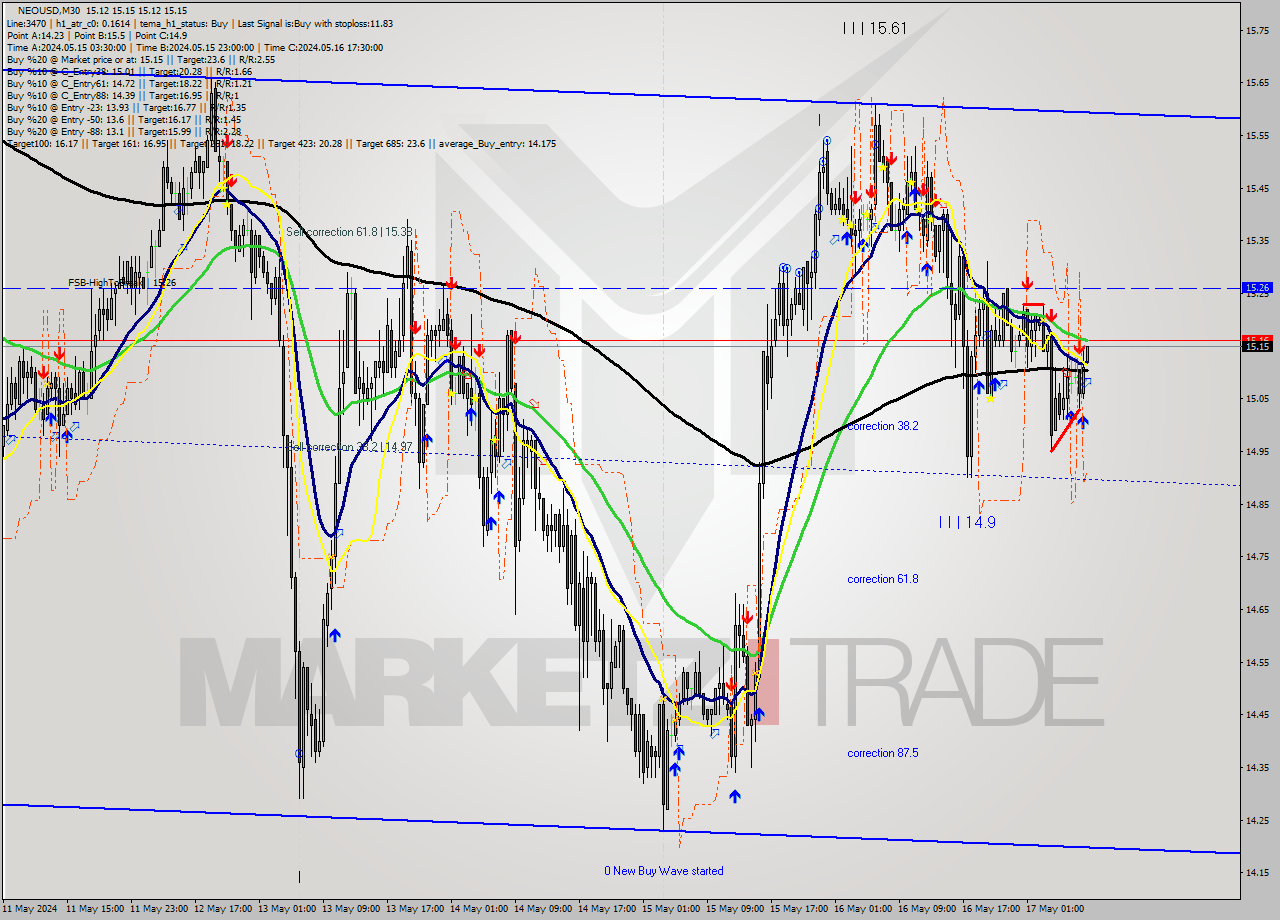Select the '14 May 09:00' time label
This screenshot has width=1280, height=920.
click(543, 909)
